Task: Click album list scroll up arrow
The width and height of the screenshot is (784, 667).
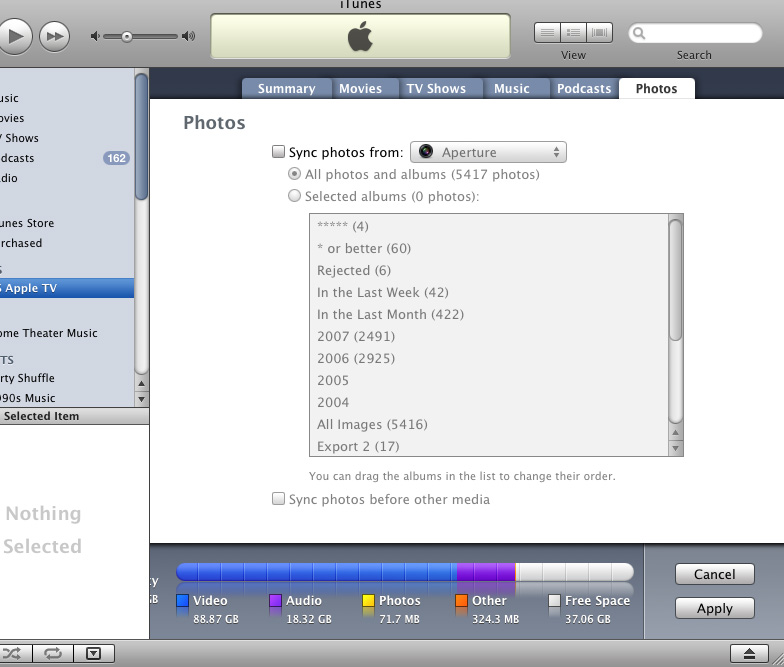Action: click(676, 432)
